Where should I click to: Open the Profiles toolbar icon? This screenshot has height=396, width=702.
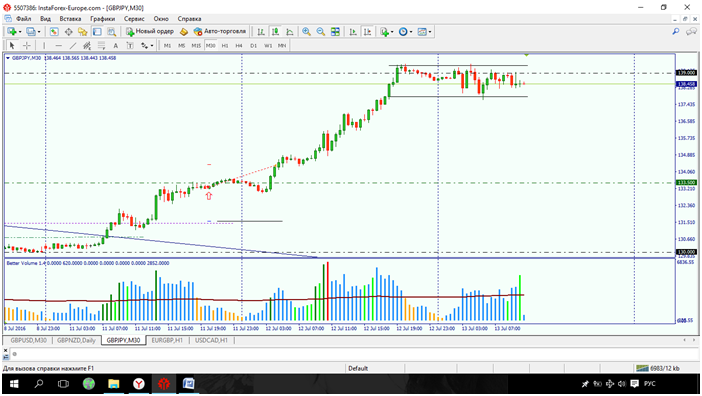30,31
